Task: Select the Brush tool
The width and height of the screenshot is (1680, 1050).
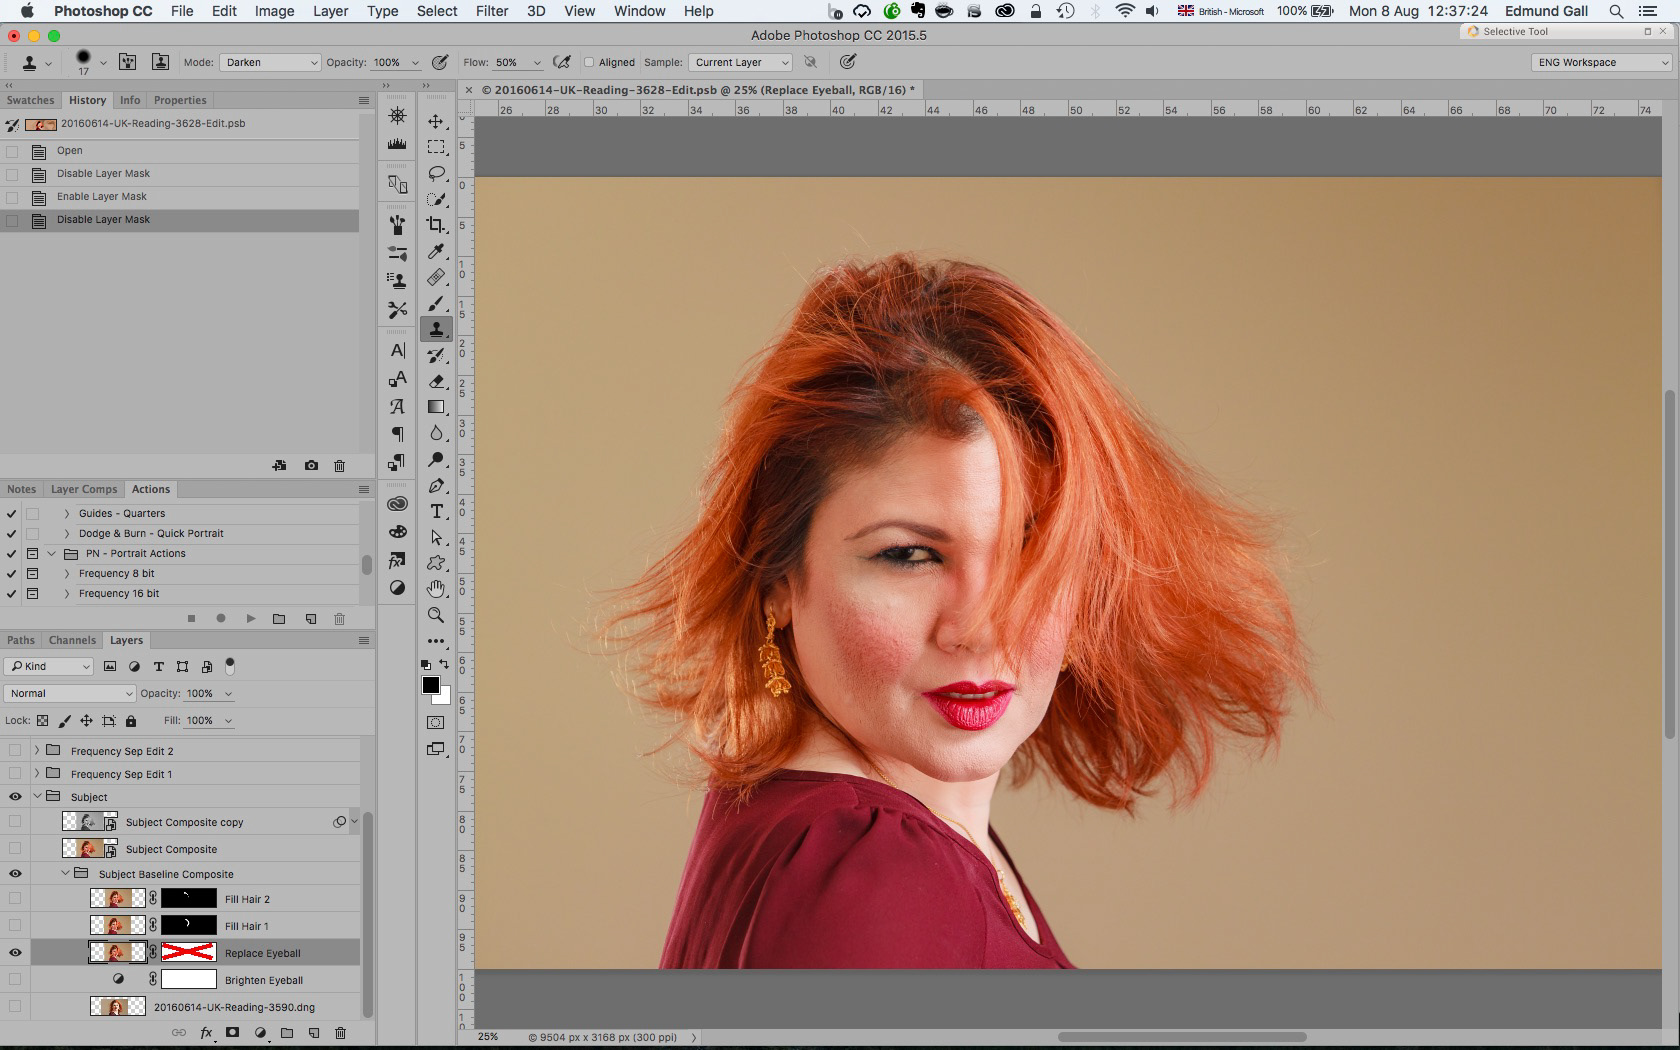Action: [x=436, y=303]
